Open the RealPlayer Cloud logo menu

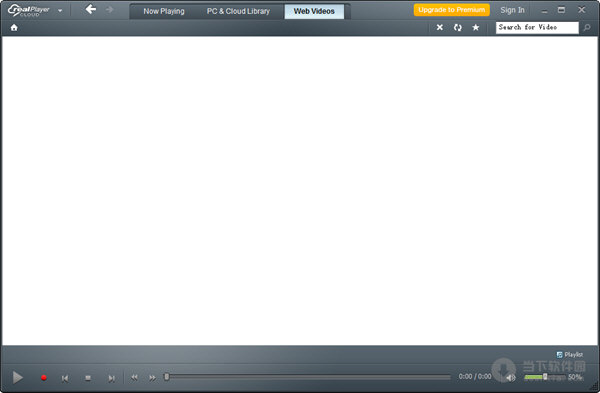click(29, 10)
